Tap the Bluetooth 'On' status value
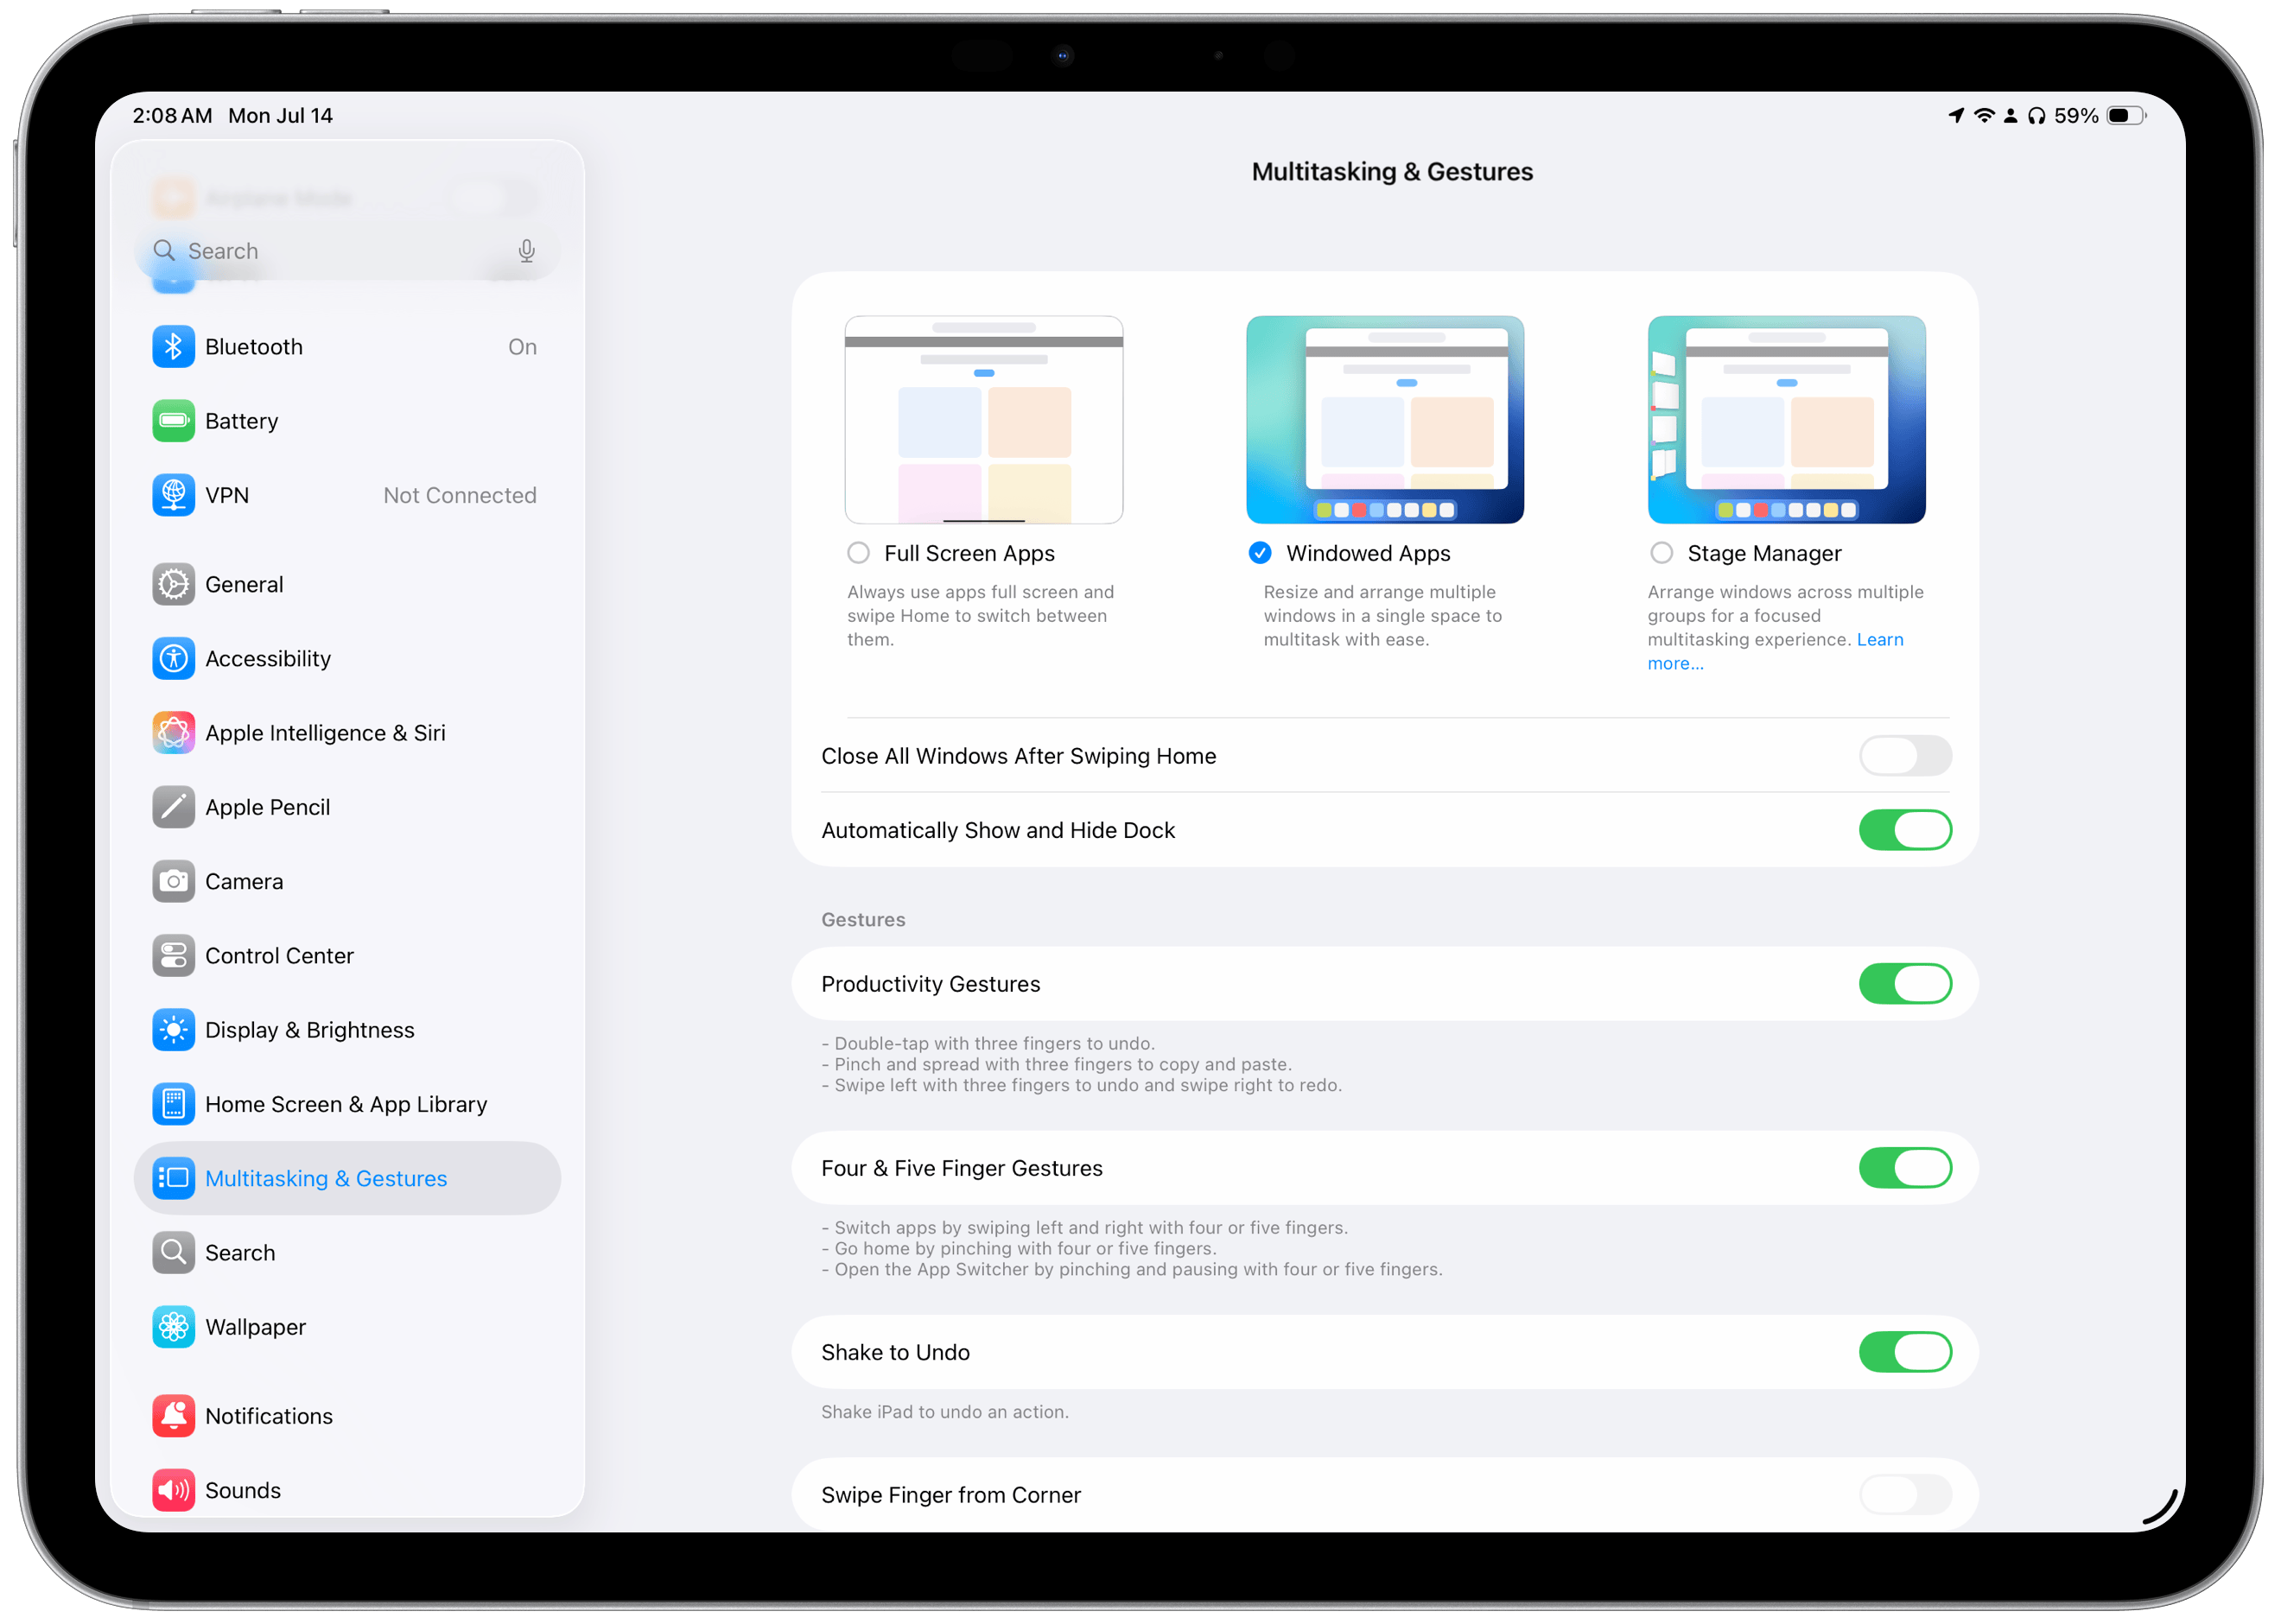 (x=522, y=347)
